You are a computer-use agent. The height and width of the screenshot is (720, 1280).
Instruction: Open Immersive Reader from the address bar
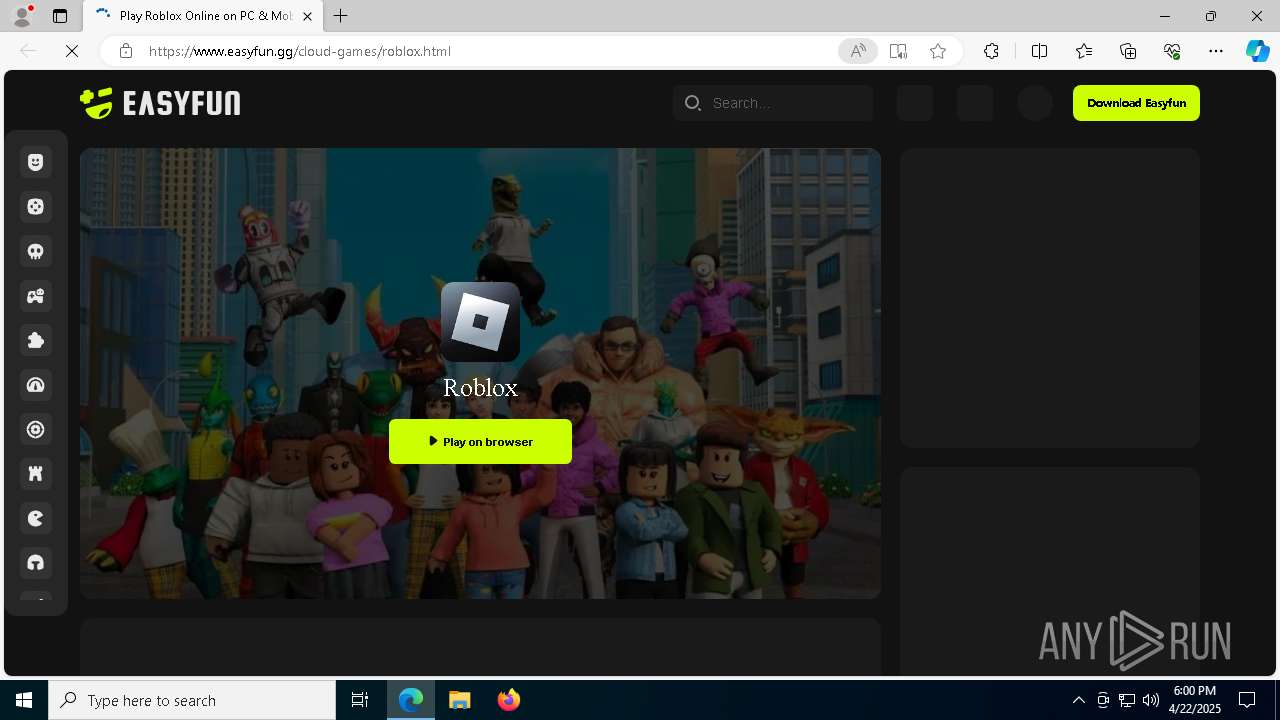[x=898, y=51]
